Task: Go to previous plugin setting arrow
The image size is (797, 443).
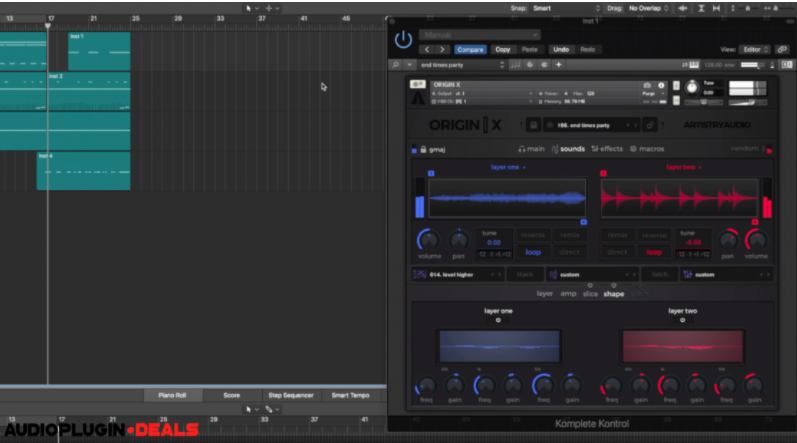Action: [427, 49]
